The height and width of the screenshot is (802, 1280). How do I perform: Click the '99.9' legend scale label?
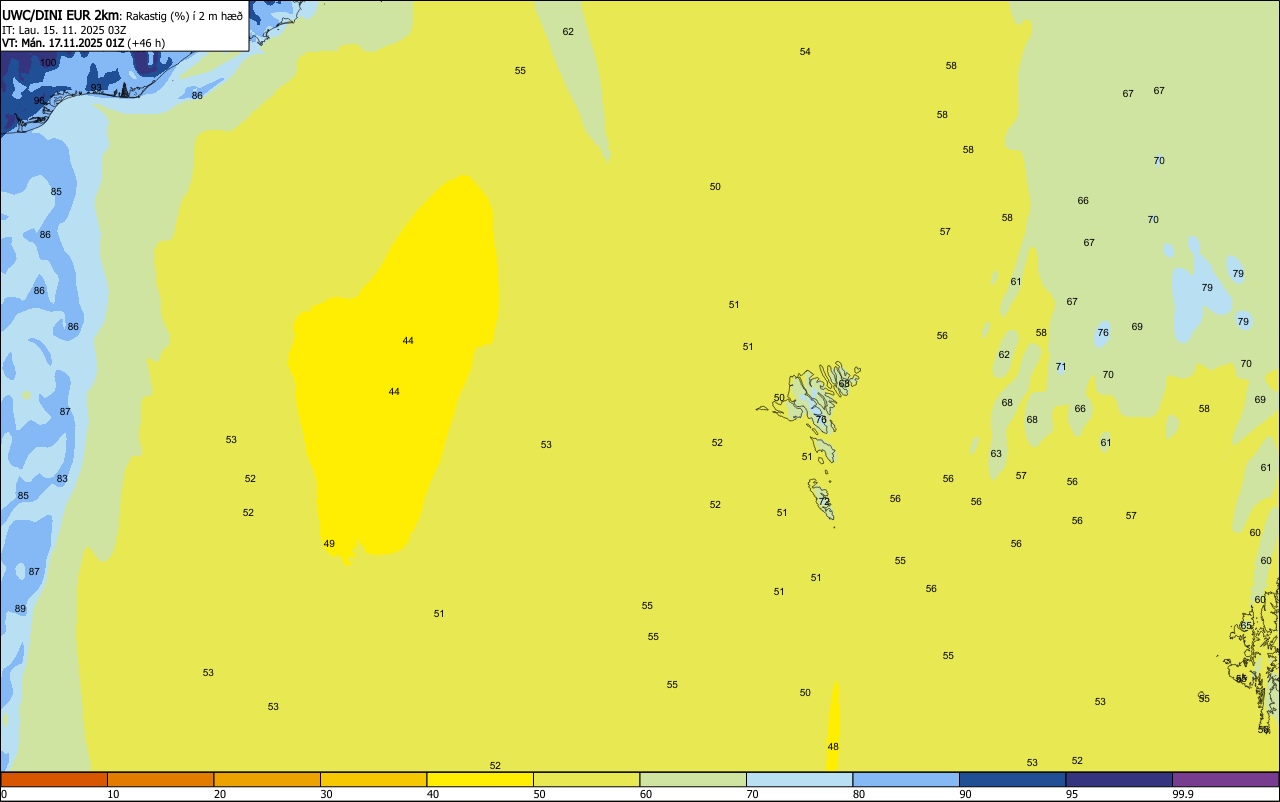pyautogui.click(x=1183, y=794)
